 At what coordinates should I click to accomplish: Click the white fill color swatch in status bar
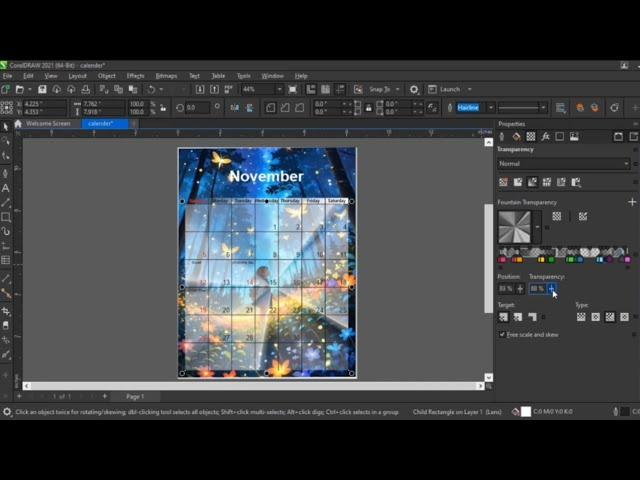(x=526, y=412)
